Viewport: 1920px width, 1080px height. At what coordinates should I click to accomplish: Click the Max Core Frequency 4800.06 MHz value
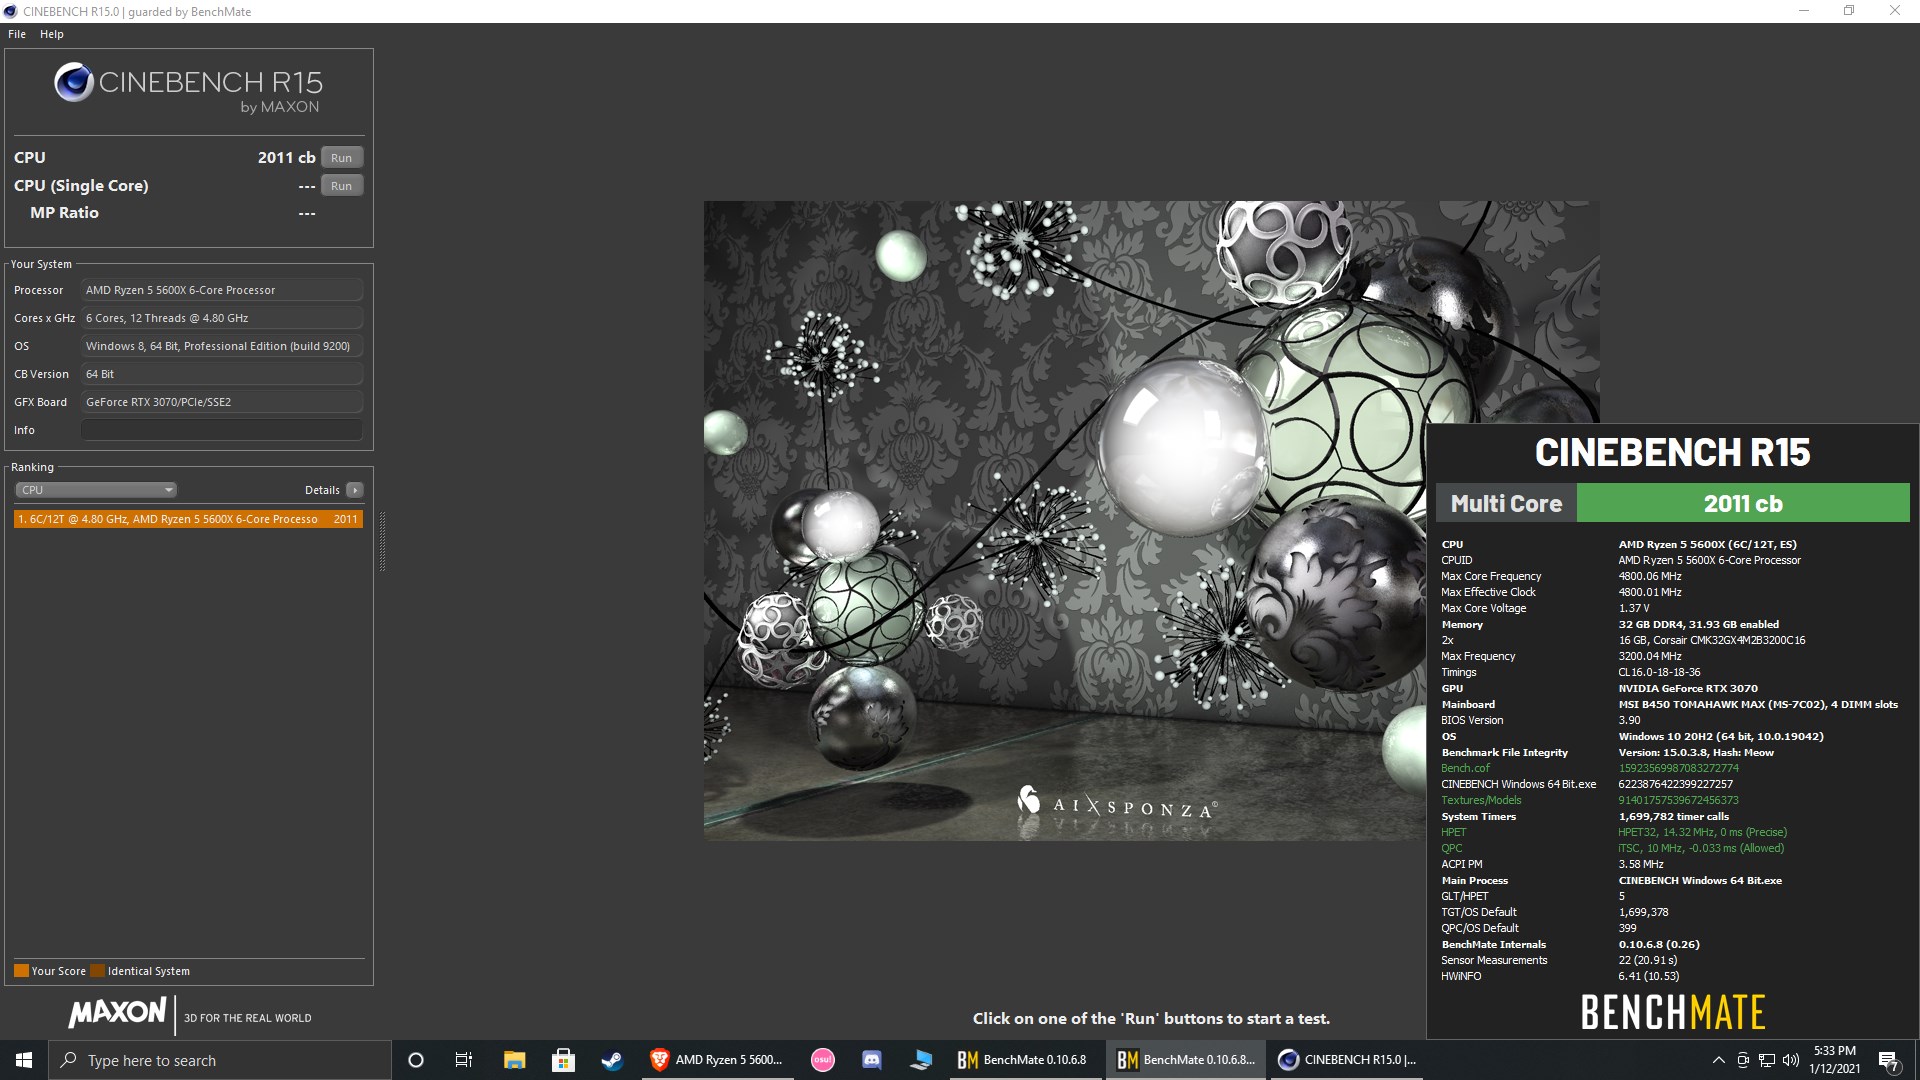tap(1650, 576)
